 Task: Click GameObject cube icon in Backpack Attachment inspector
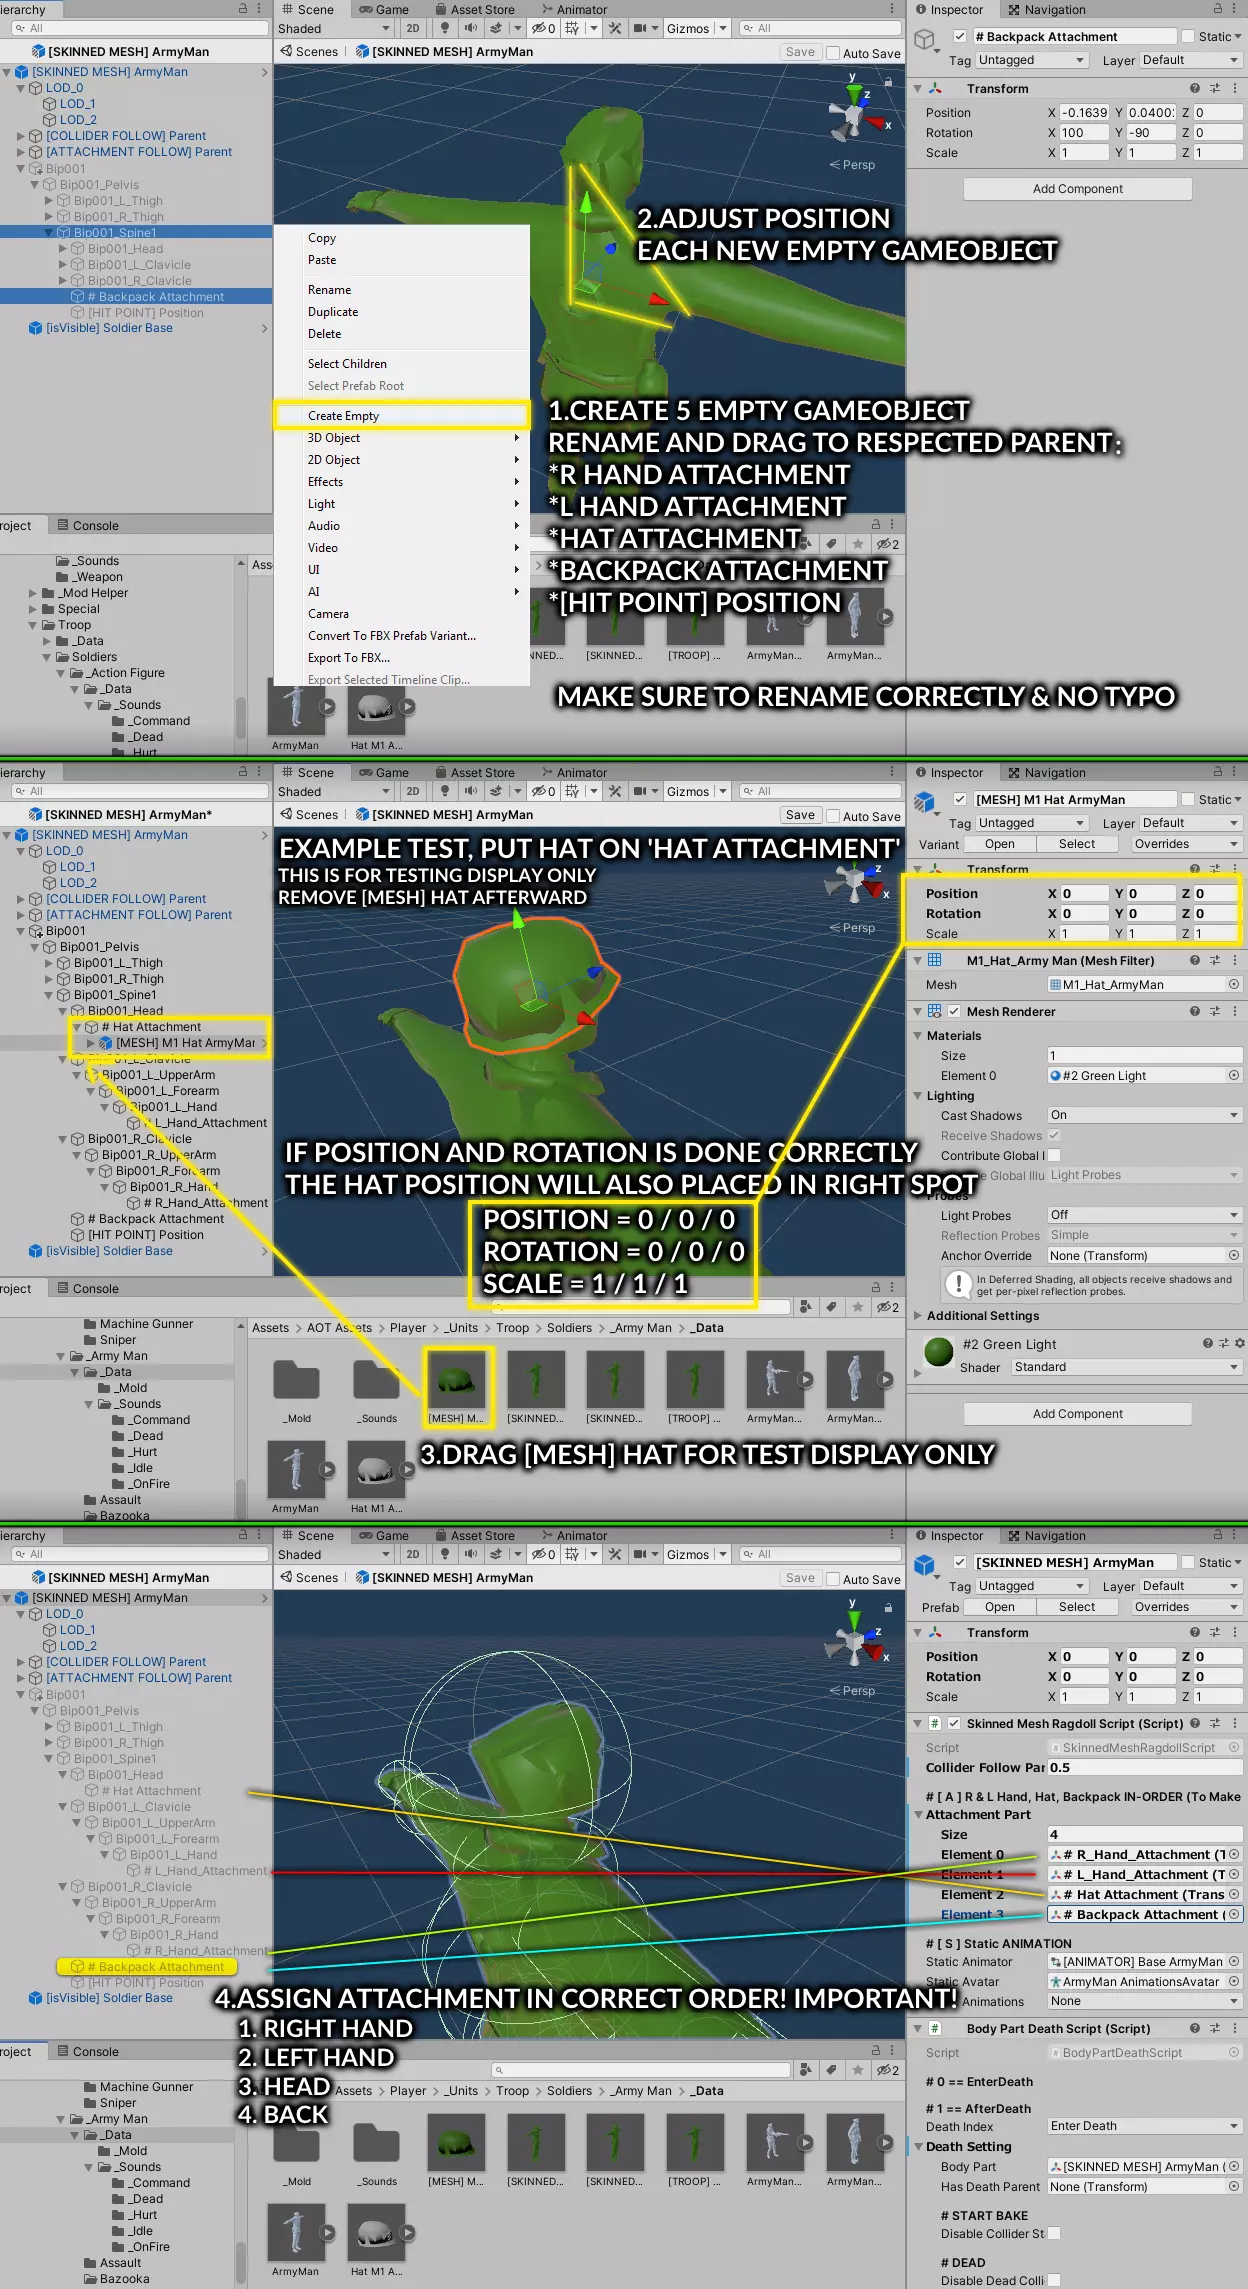925,39
